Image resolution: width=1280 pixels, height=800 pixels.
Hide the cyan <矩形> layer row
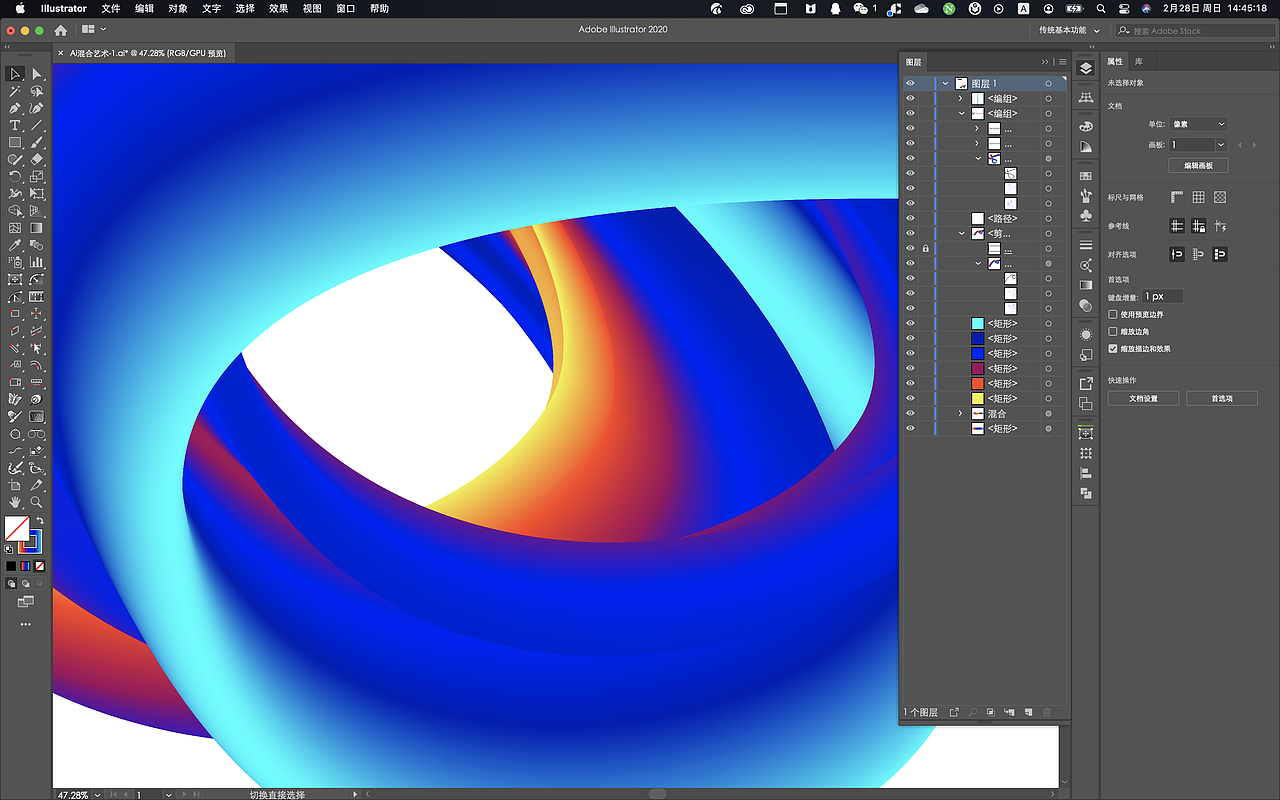pos(910,323)
